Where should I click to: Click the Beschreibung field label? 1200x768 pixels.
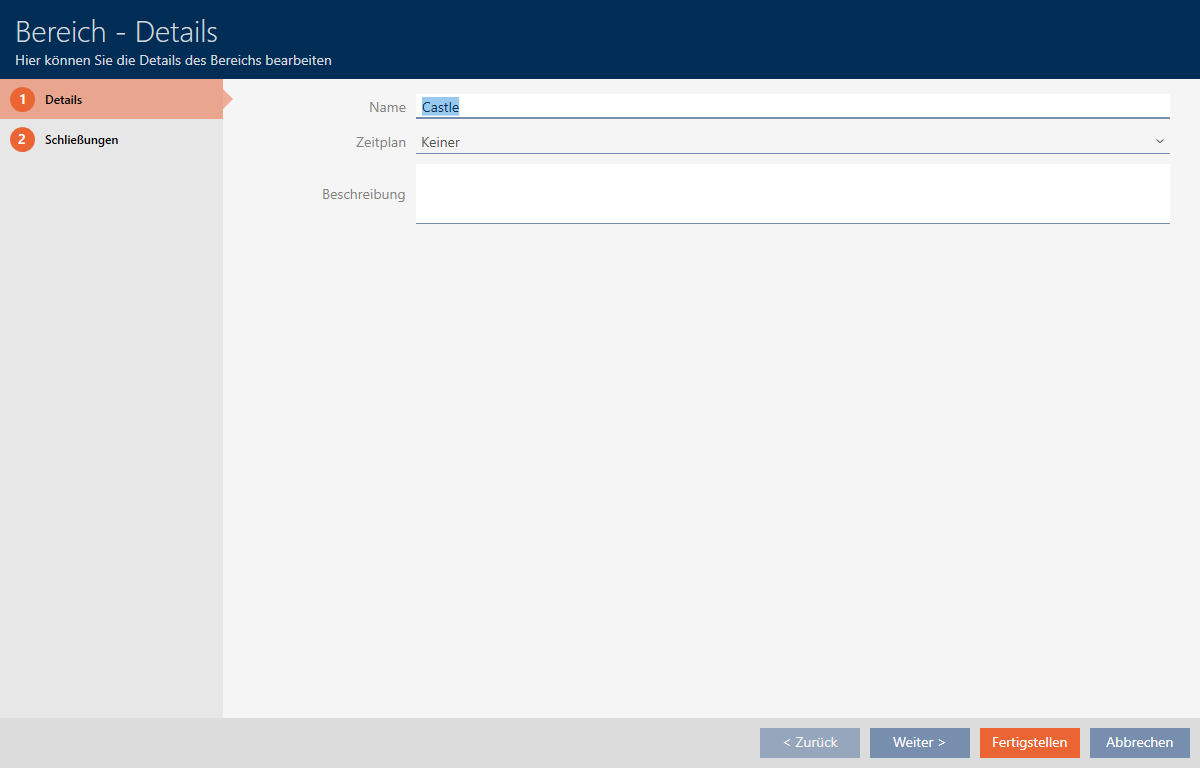coord(363,194)
